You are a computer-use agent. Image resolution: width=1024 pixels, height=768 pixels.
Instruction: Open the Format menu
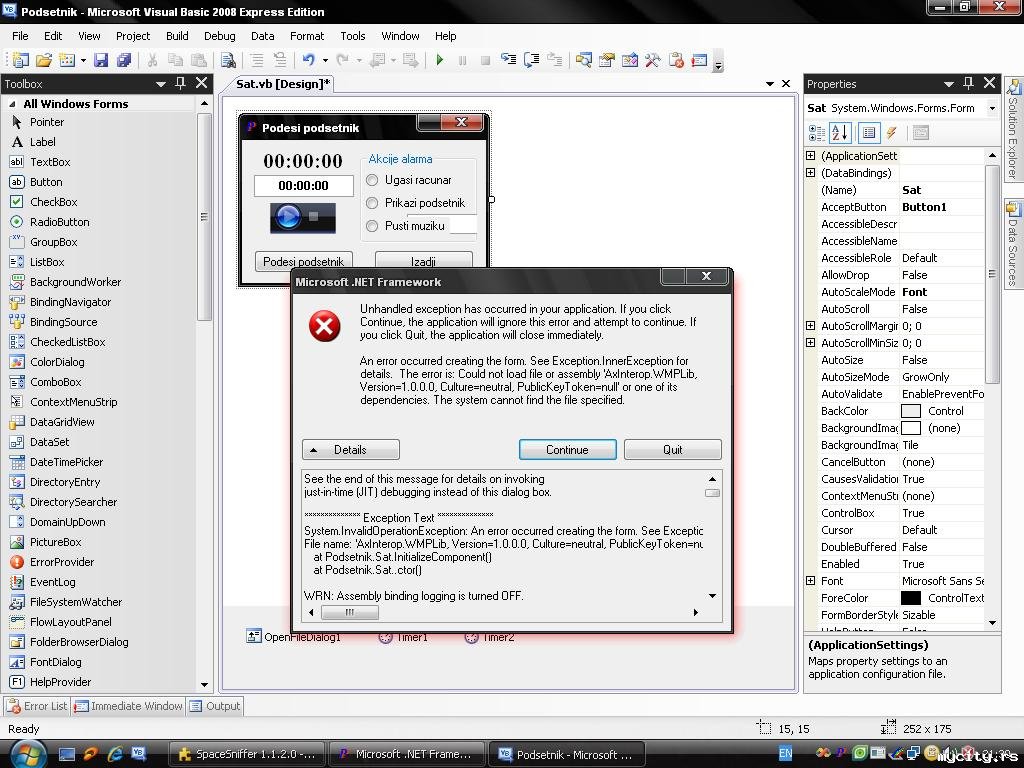point(307,36)
